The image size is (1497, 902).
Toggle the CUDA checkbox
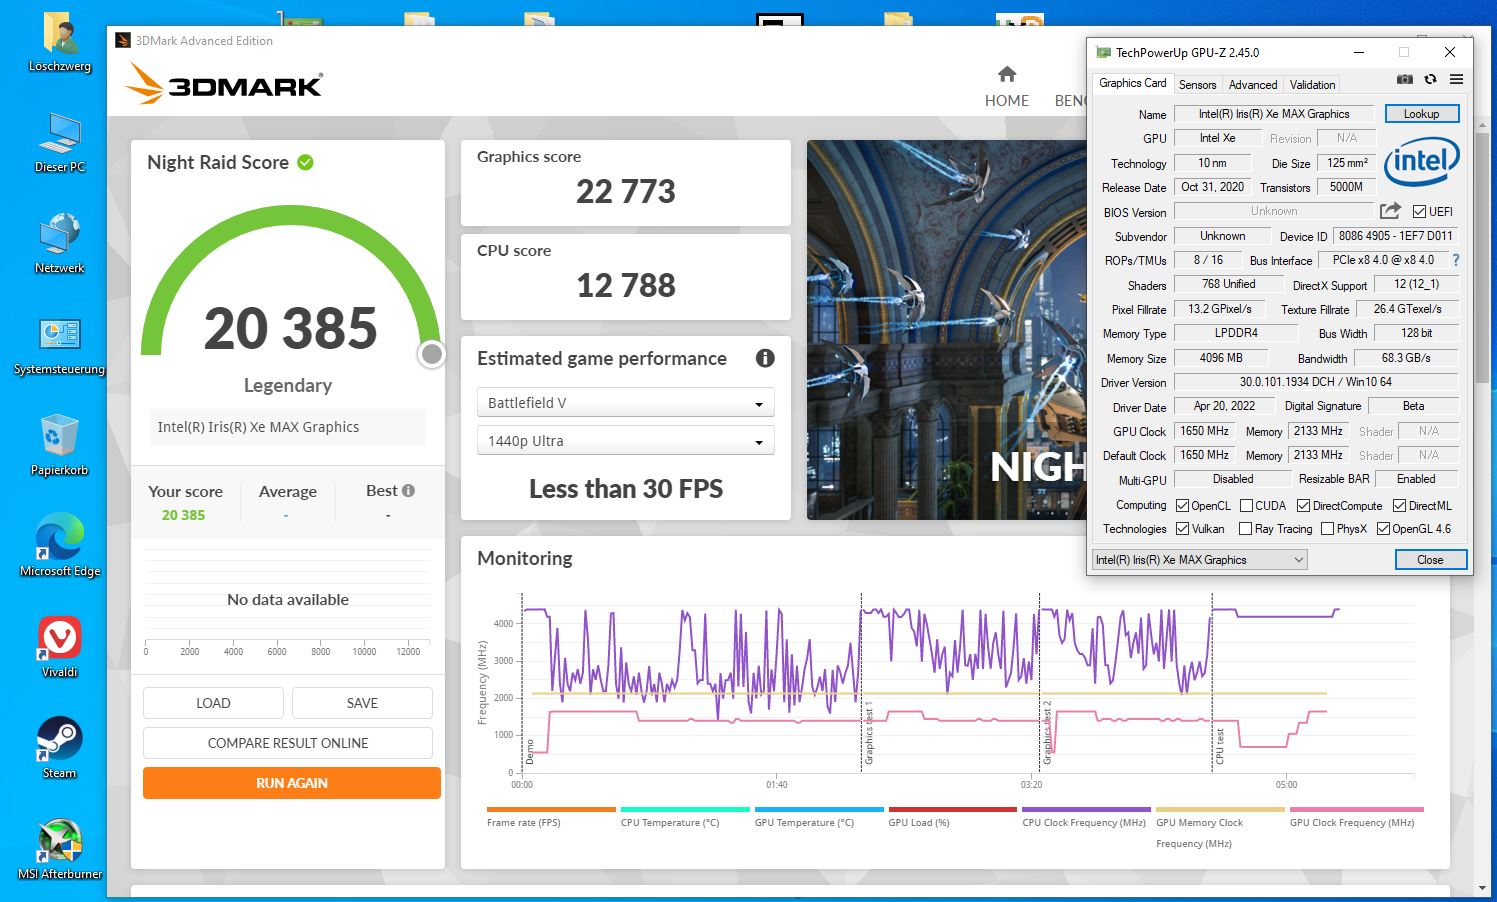point(1246,506)
